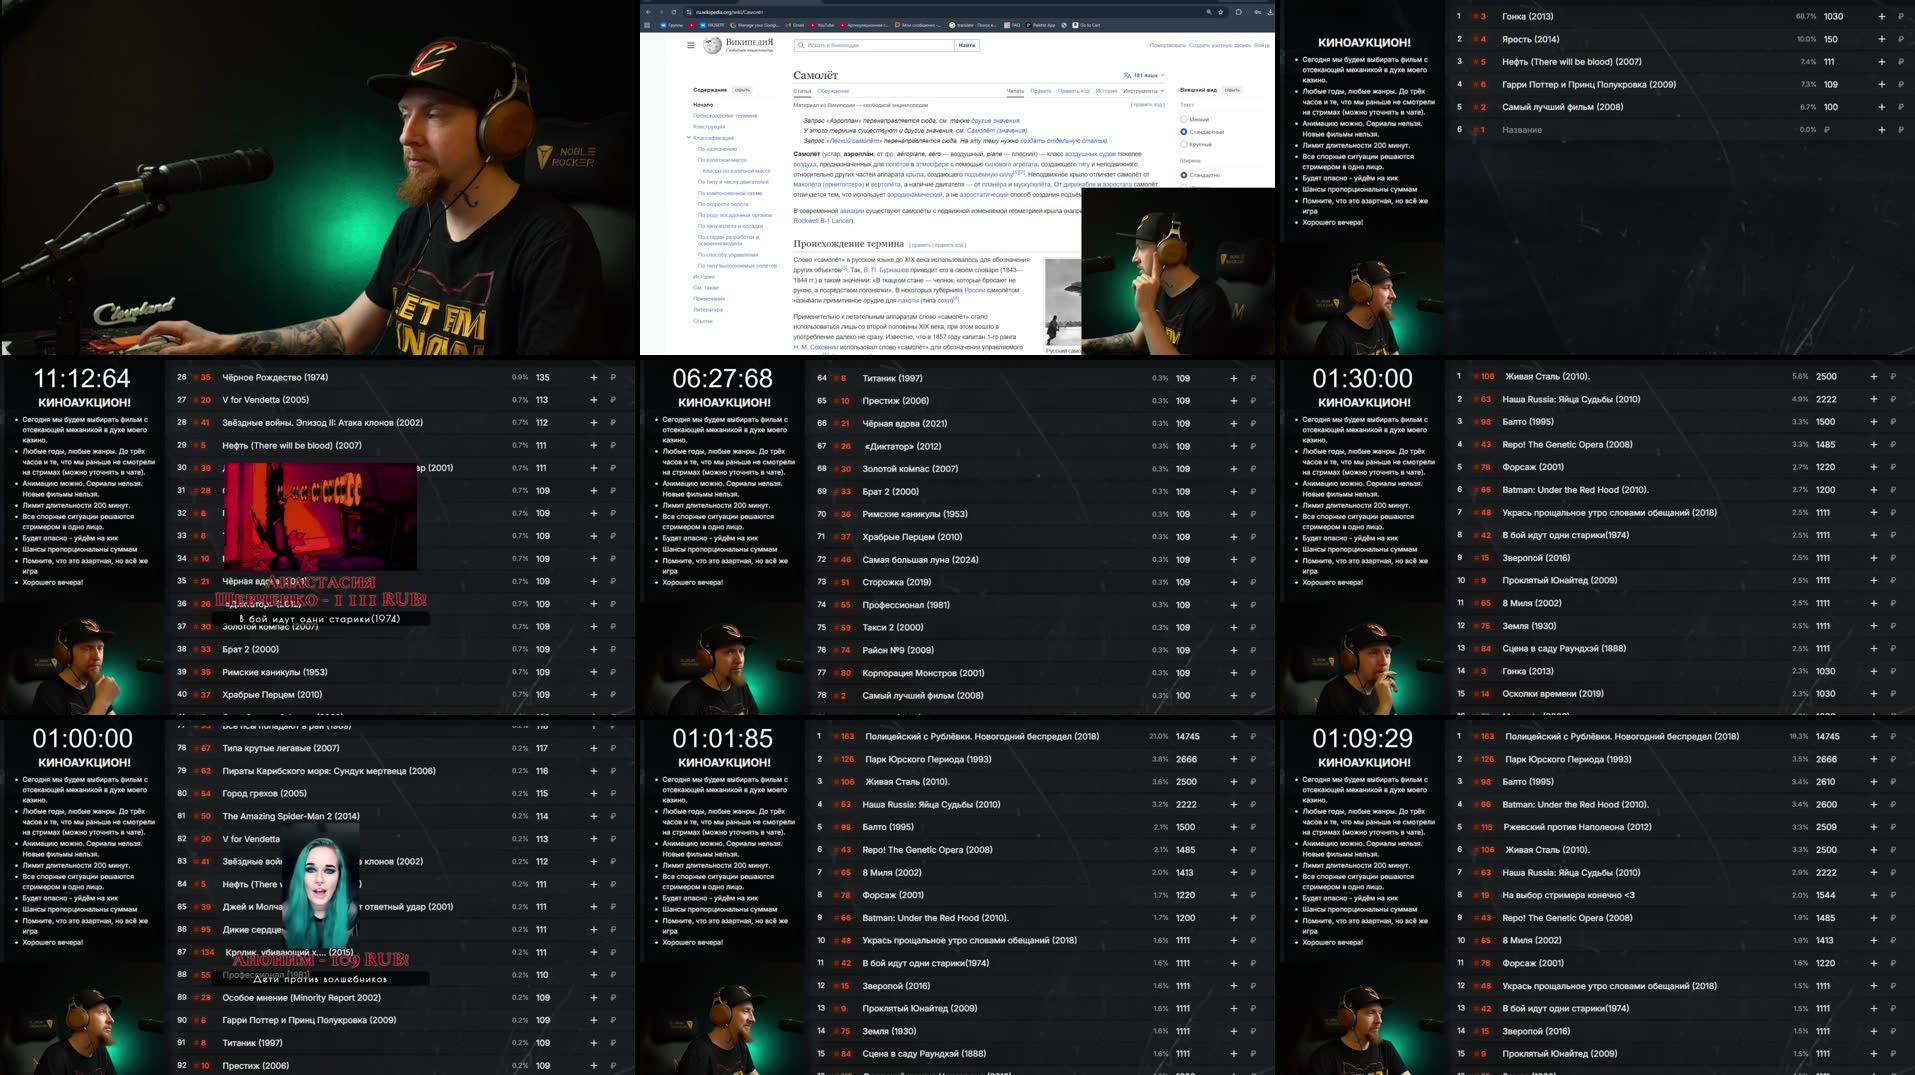Click the ruble icon for Чёрное Рождество (1974)
1915x1075 pixels.
613,377
